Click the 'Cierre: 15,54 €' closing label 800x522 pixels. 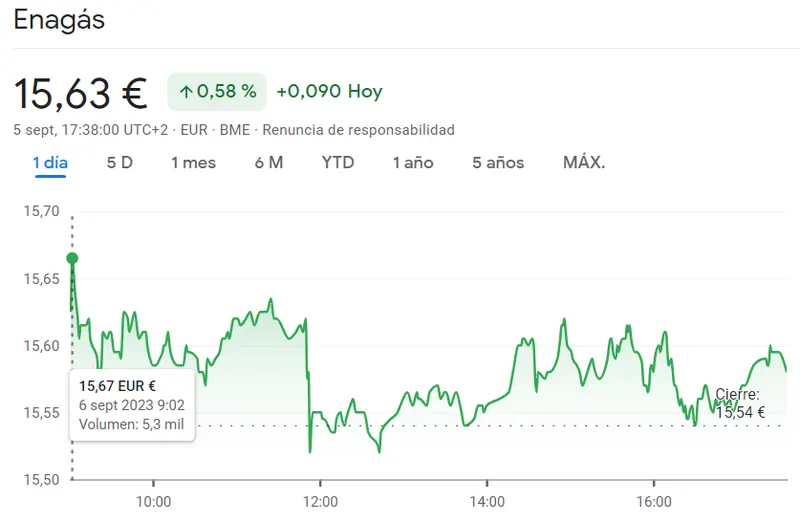[740, 403]
